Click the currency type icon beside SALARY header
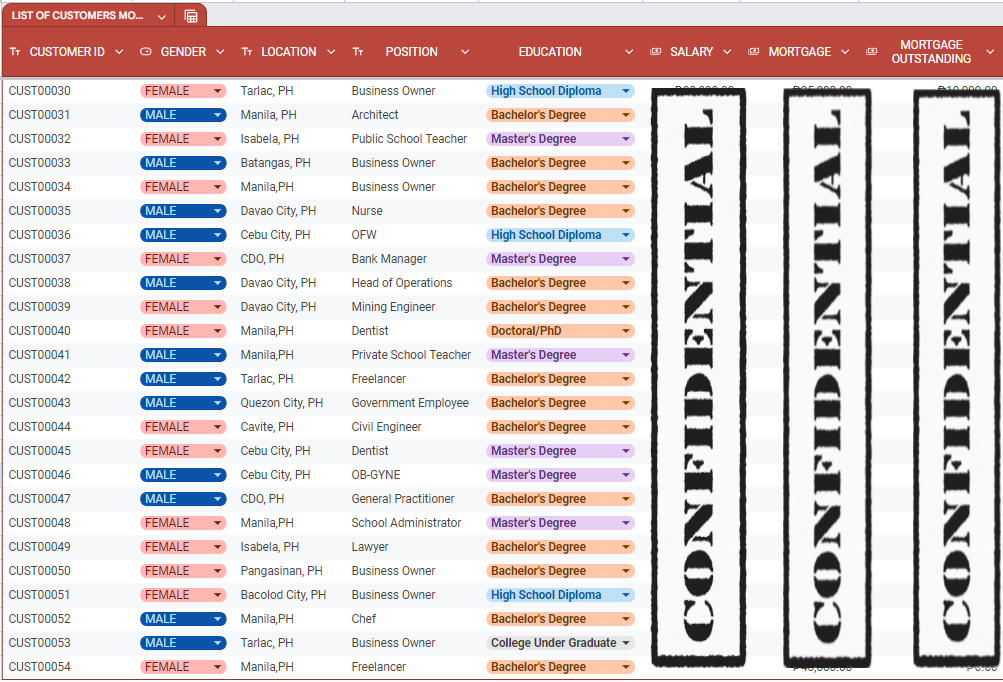 [x=656, y=52]
